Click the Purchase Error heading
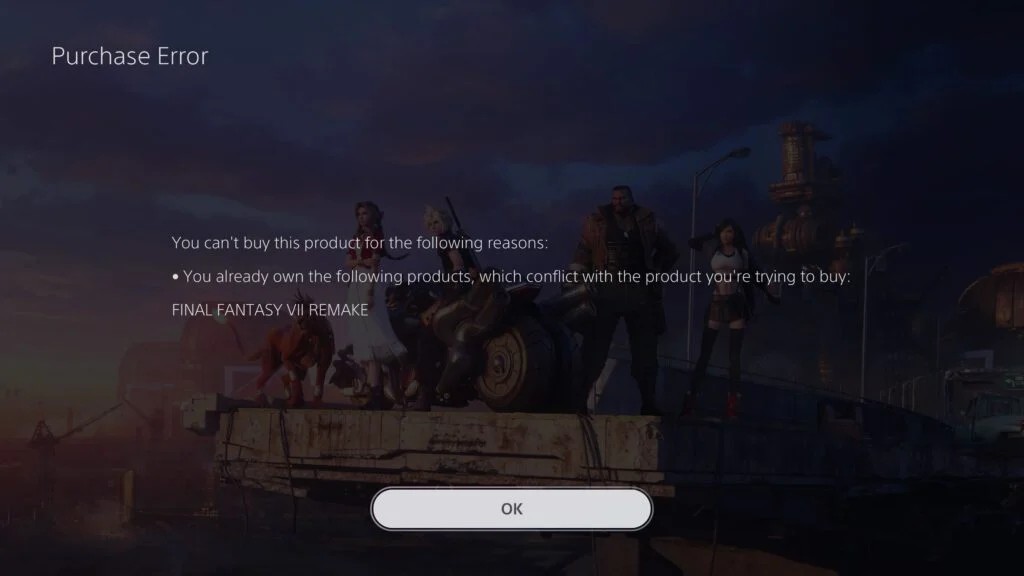The width and height of the screenshot is (1024, 576). coord(130,56)
